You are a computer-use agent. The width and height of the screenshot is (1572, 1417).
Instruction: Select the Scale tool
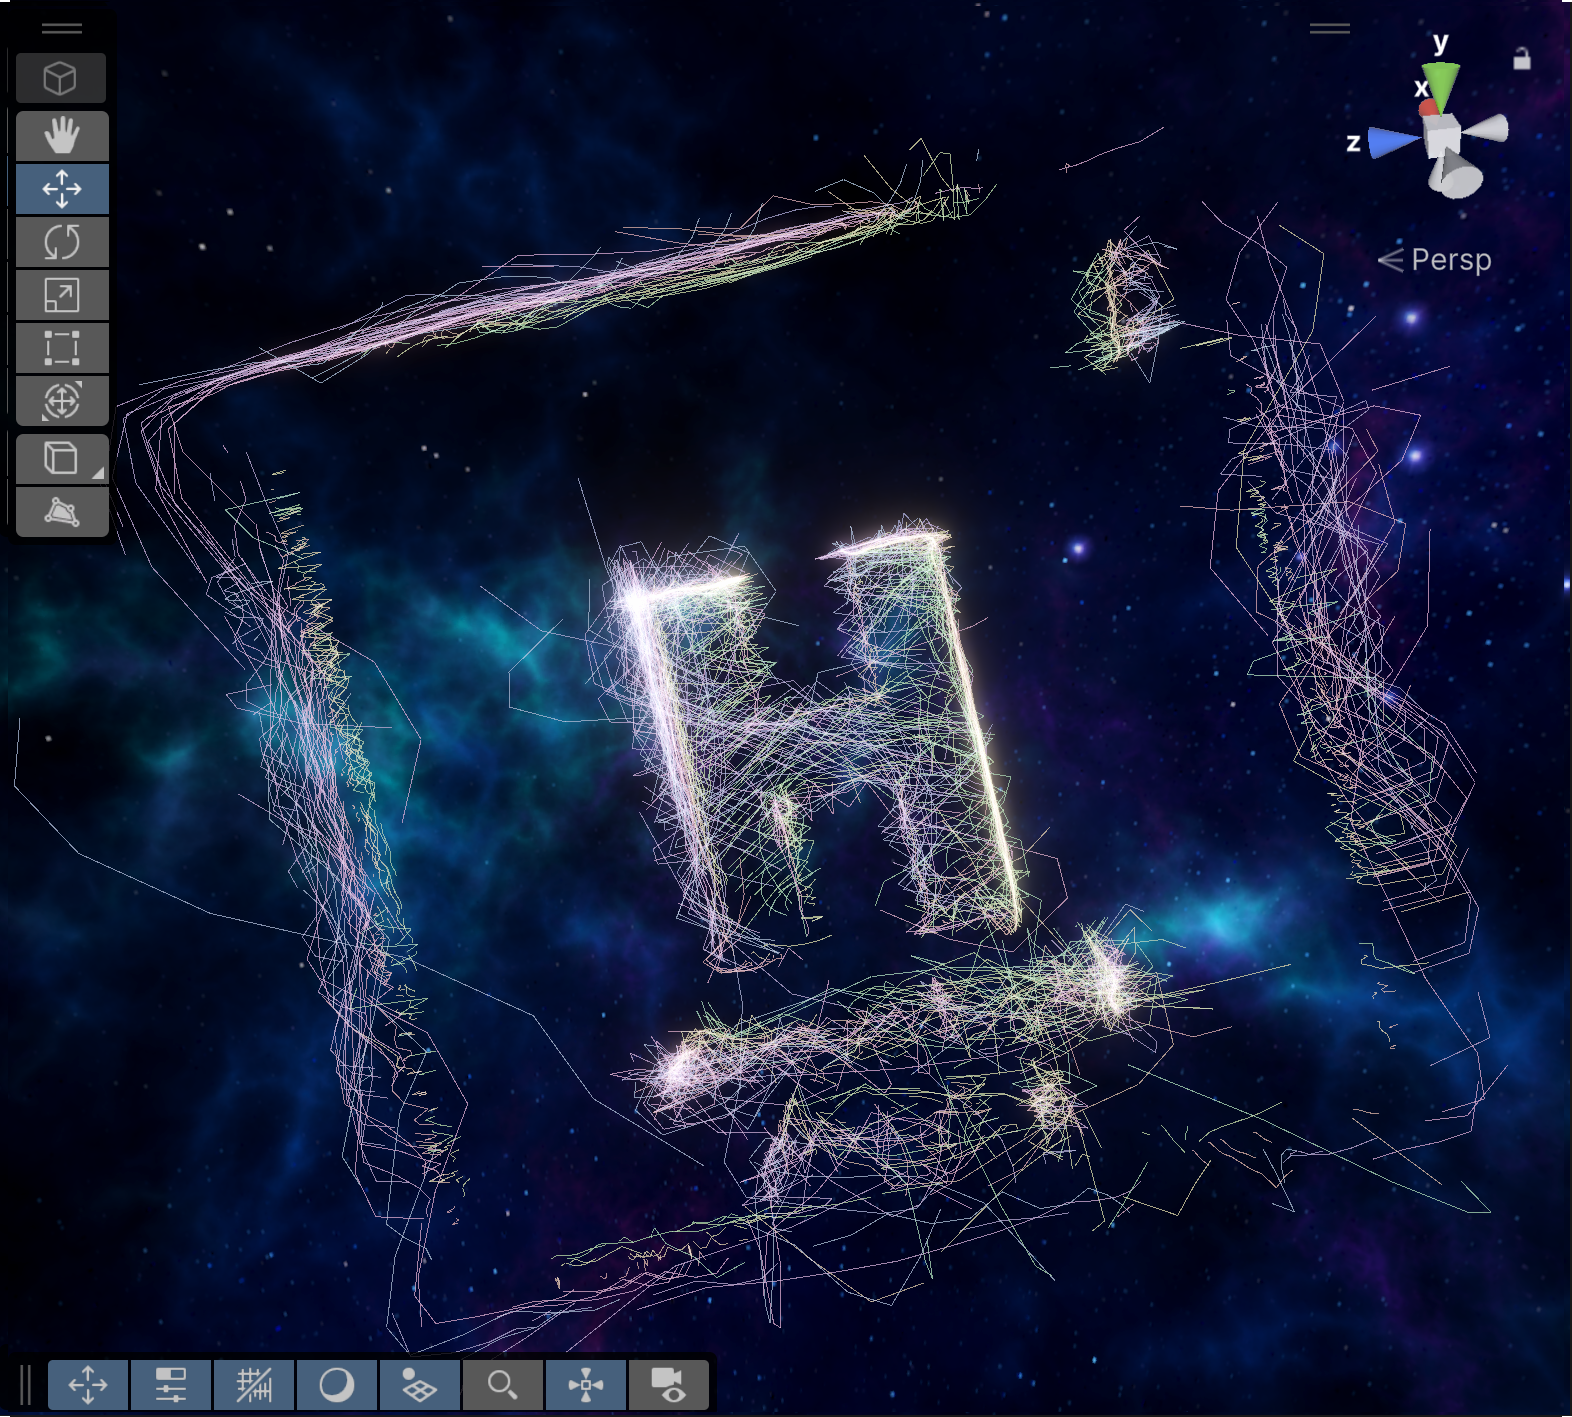62,294
